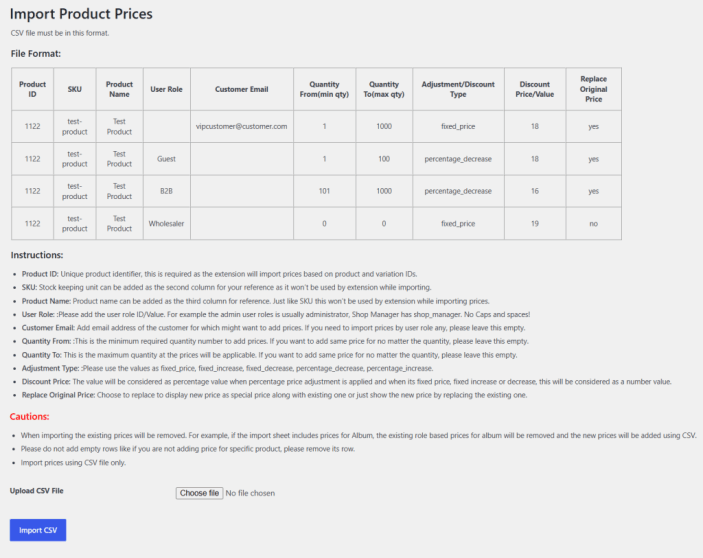Select the Discount Price/Value header
Image resolution: width=703 pixels, height=558 pixels.
pyautogui.click(x=535, y=89)
